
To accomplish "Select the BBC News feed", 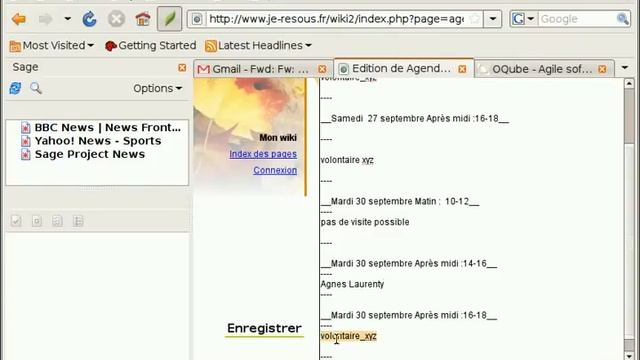I will [108, 127].
